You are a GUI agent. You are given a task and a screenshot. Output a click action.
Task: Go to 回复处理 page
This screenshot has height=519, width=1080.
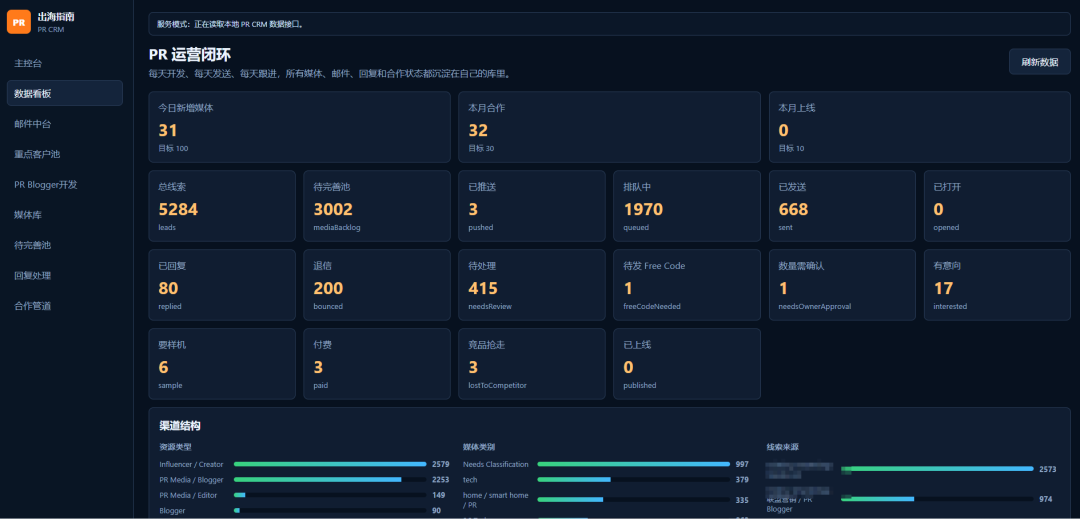point(65,275)
